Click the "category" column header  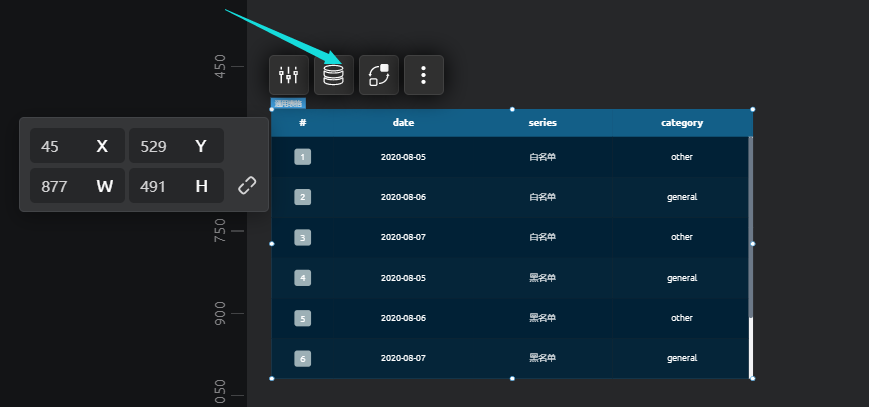(x=682, y=123)
